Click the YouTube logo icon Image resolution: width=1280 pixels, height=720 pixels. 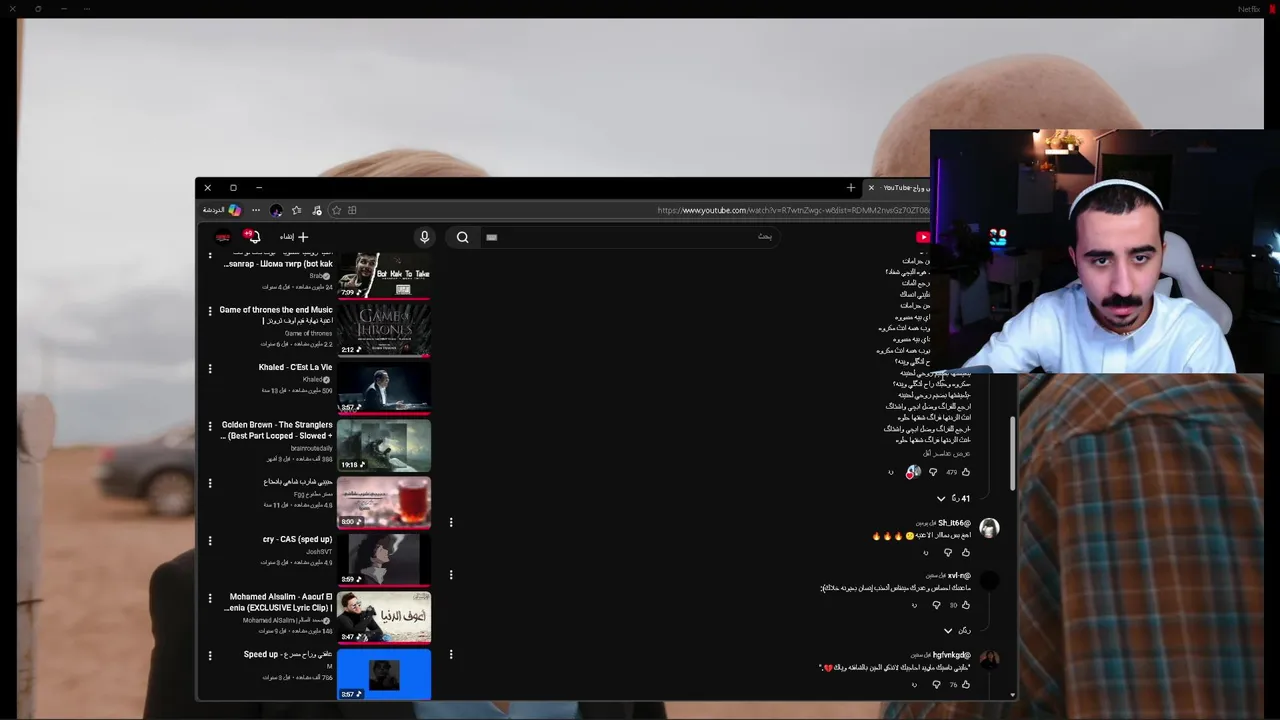click(922, 237)
